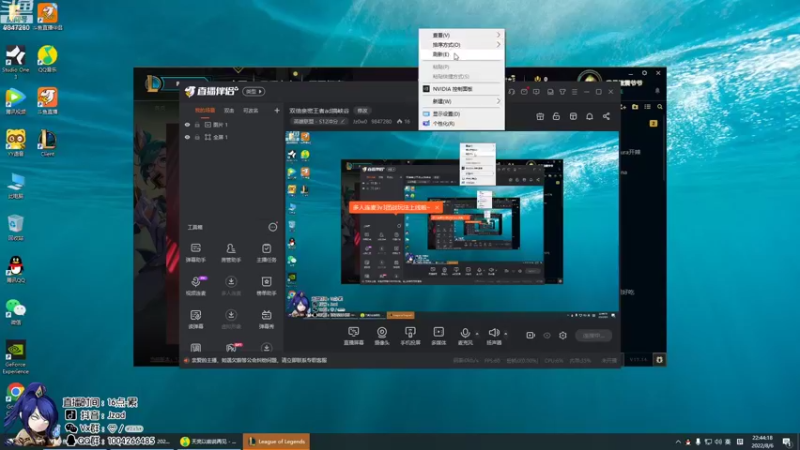Viewport: 800px width, 450px height.
Task: Add a live screen capture source
Action: [353, 335]
